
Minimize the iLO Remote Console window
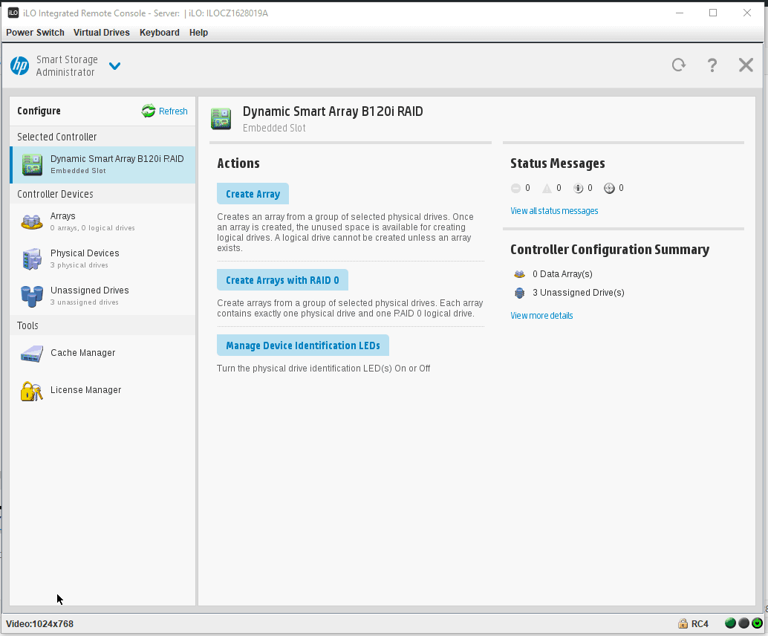click(679, 13)
